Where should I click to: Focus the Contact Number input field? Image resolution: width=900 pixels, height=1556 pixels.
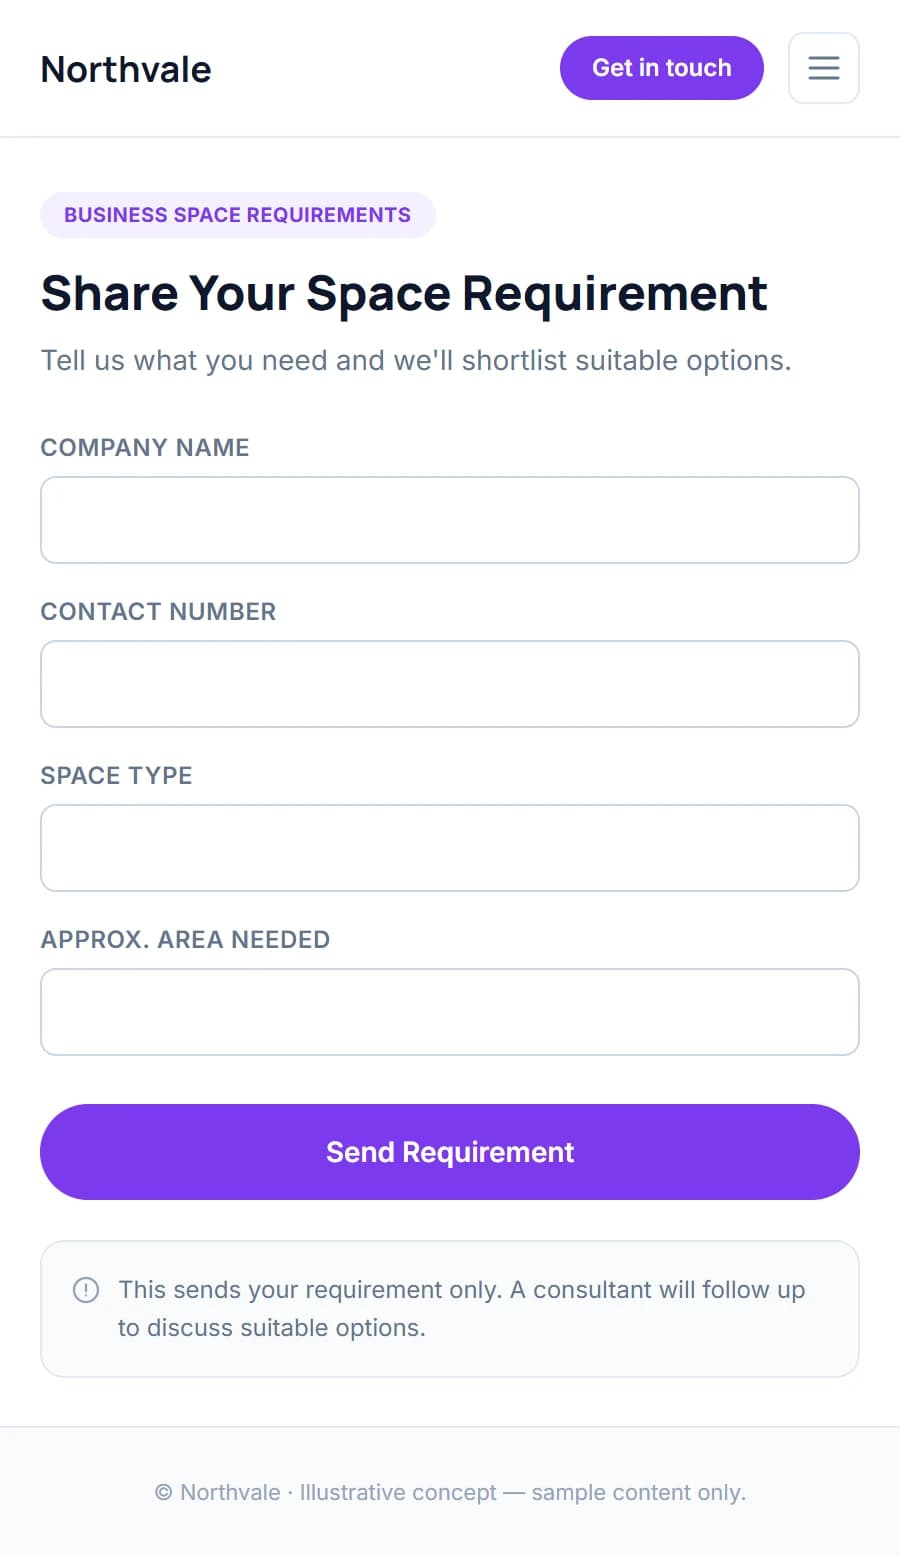pos(450,684)
